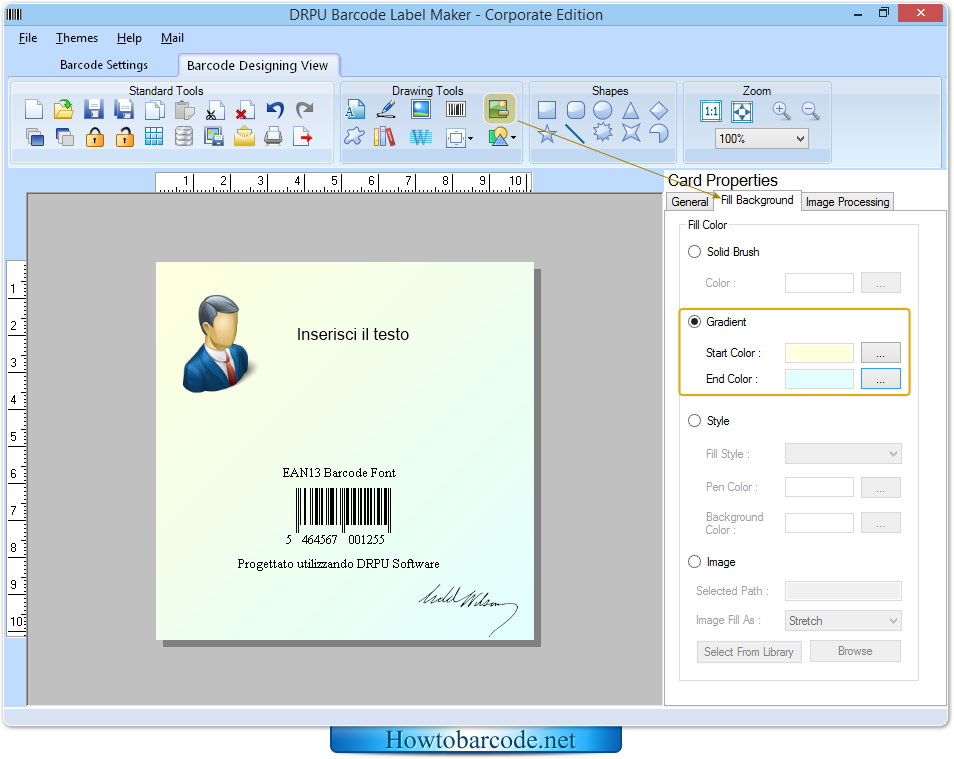Select the Solid Brush radio button
The height and width of the screenshot is (759, 954).
(x=694, y=252)
